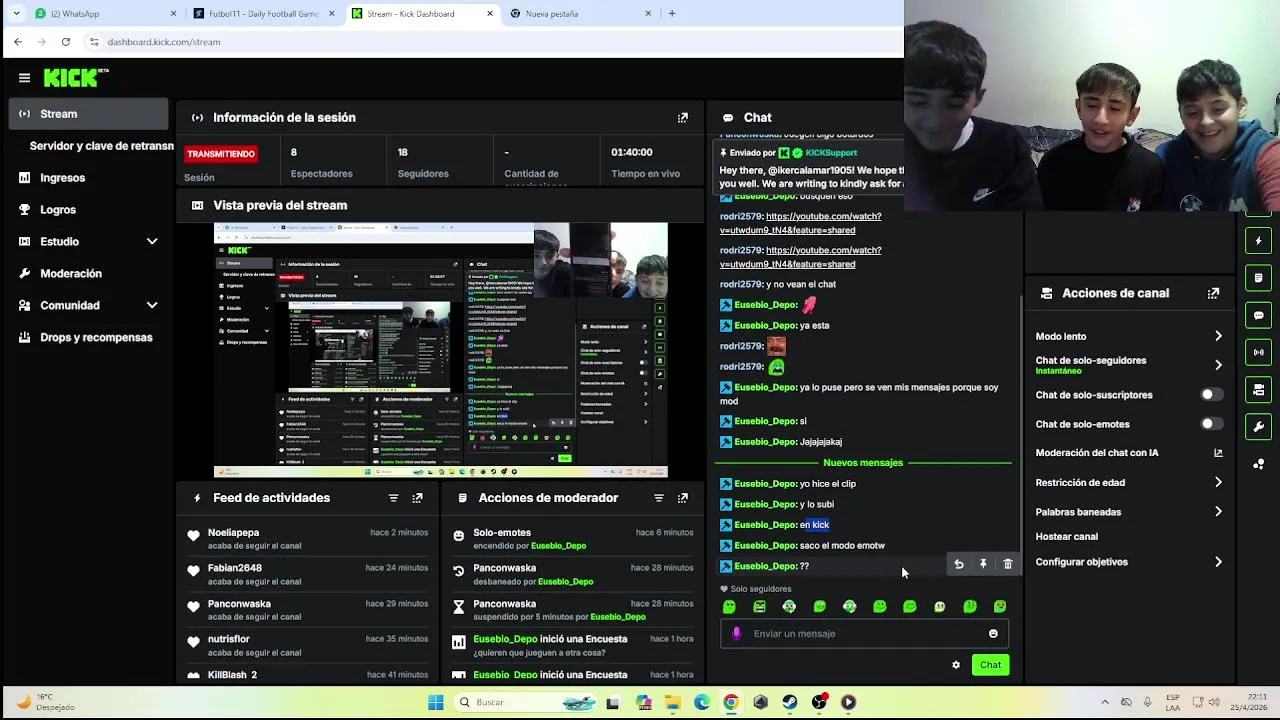Click the browser address bar
1280x720 pixels.
[x=490, y=42]
